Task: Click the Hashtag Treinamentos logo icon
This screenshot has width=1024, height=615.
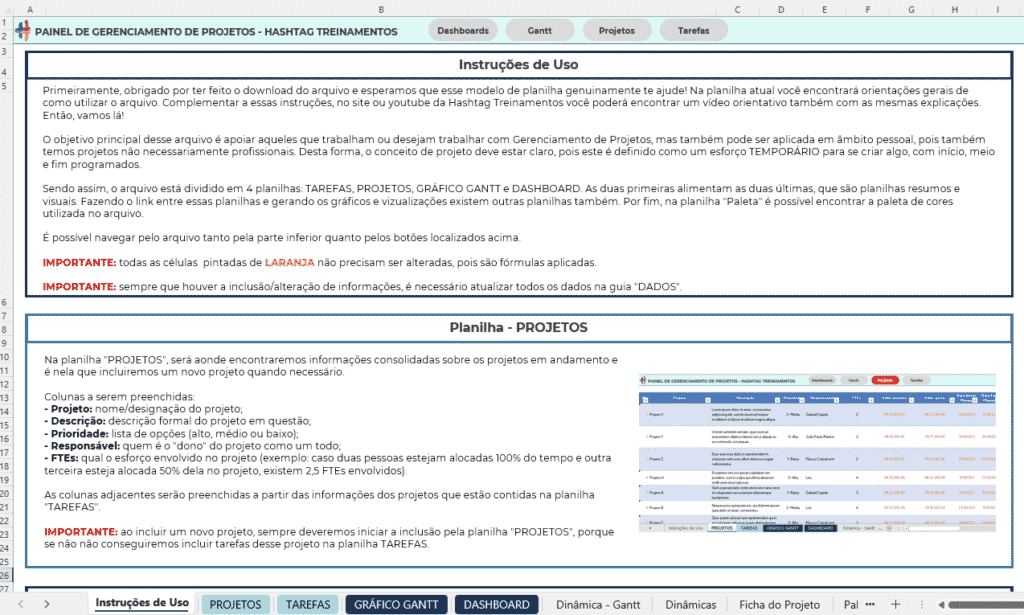Action: (x=23, y=30)
